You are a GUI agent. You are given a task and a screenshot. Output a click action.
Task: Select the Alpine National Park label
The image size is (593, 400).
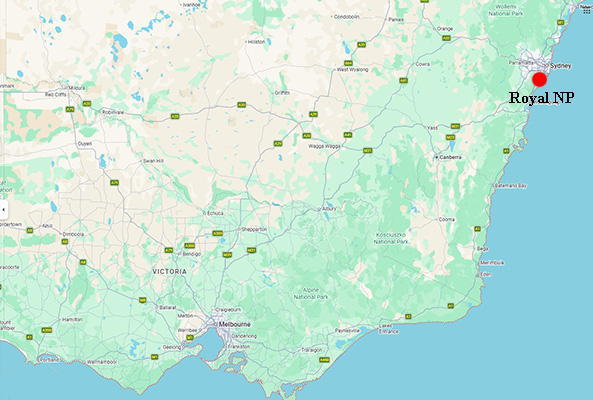tap(311, 293)
